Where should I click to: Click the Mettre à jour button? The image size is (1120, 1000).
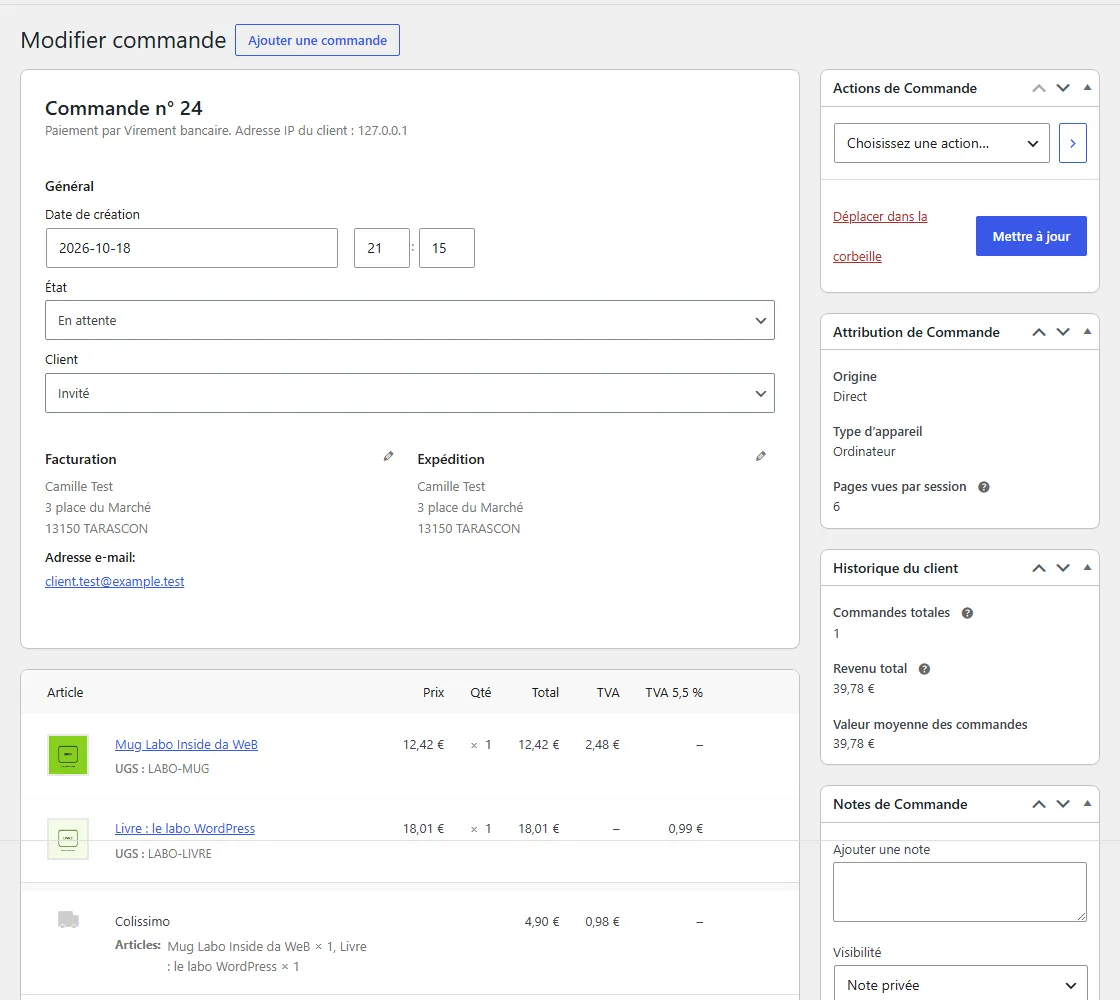pos(1031,236)
